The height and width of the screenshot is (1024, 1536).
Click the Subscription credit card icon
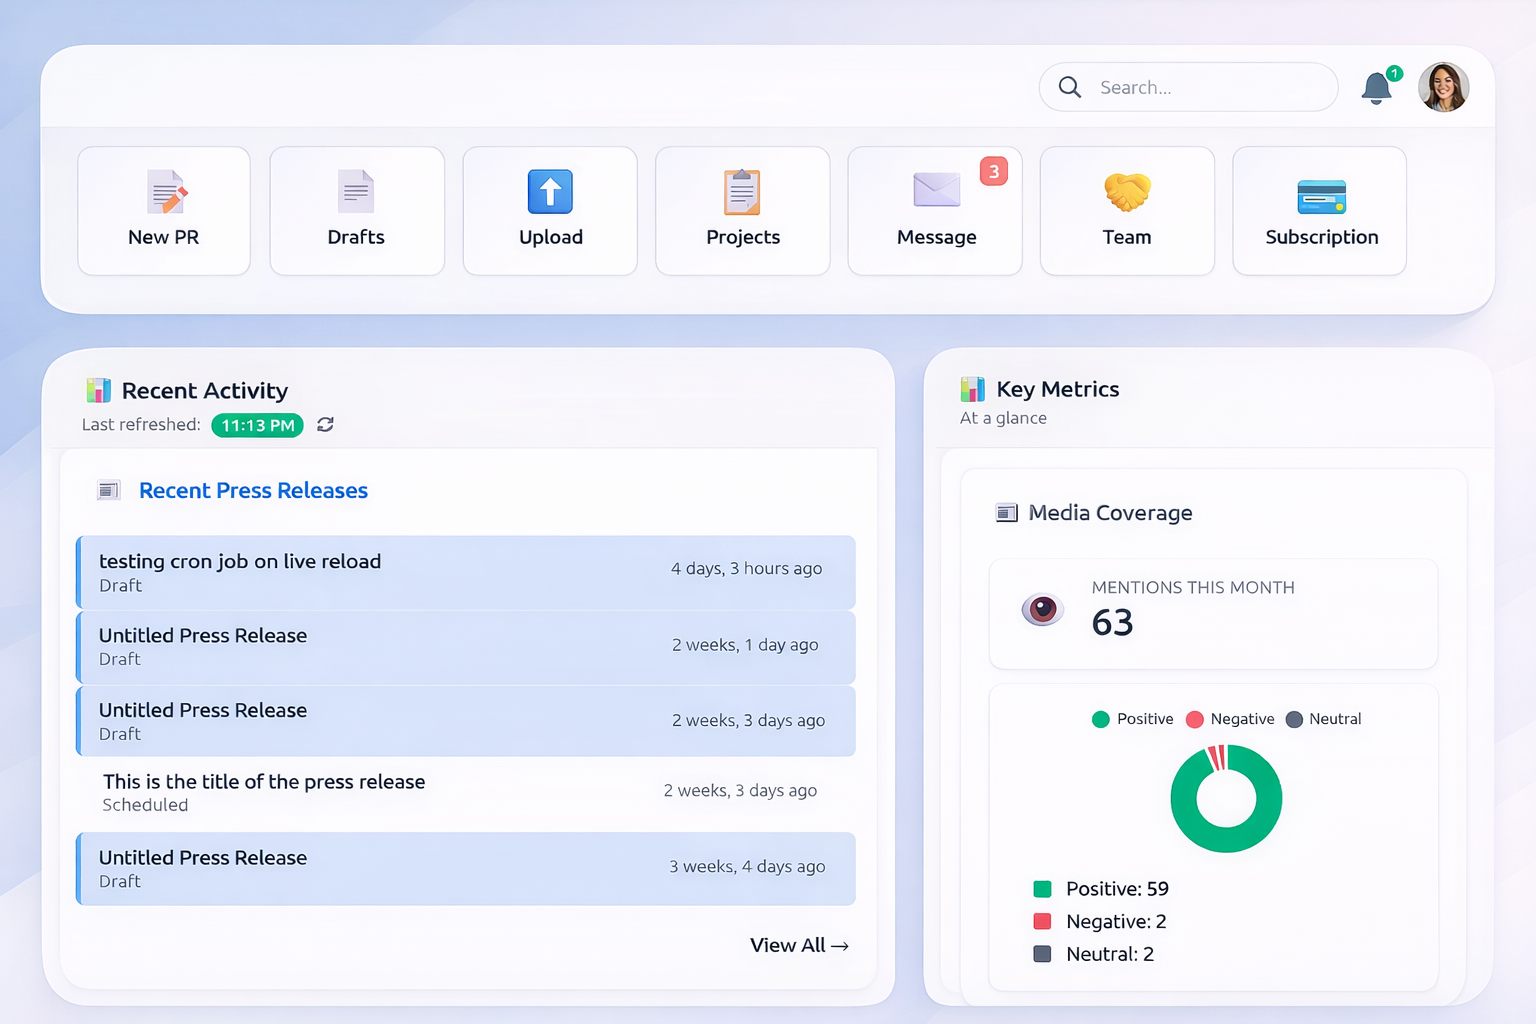coord(1321,197)
